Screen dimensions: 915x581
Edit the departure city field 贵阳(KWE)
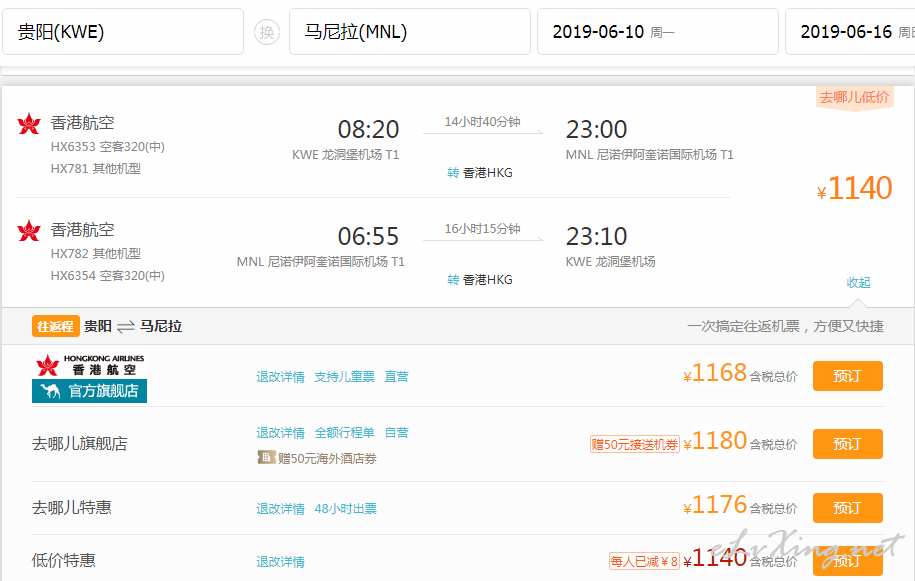click(x=123, y=32)
